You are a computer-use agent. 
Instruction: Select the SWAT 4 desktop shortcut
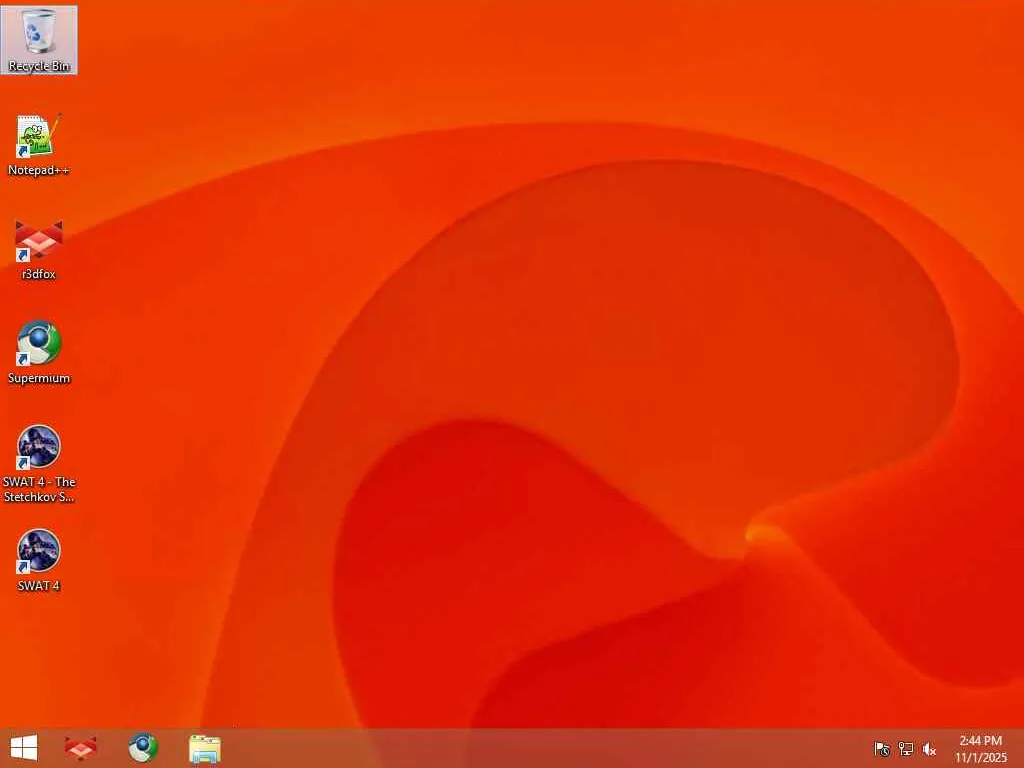coord(39,560)
